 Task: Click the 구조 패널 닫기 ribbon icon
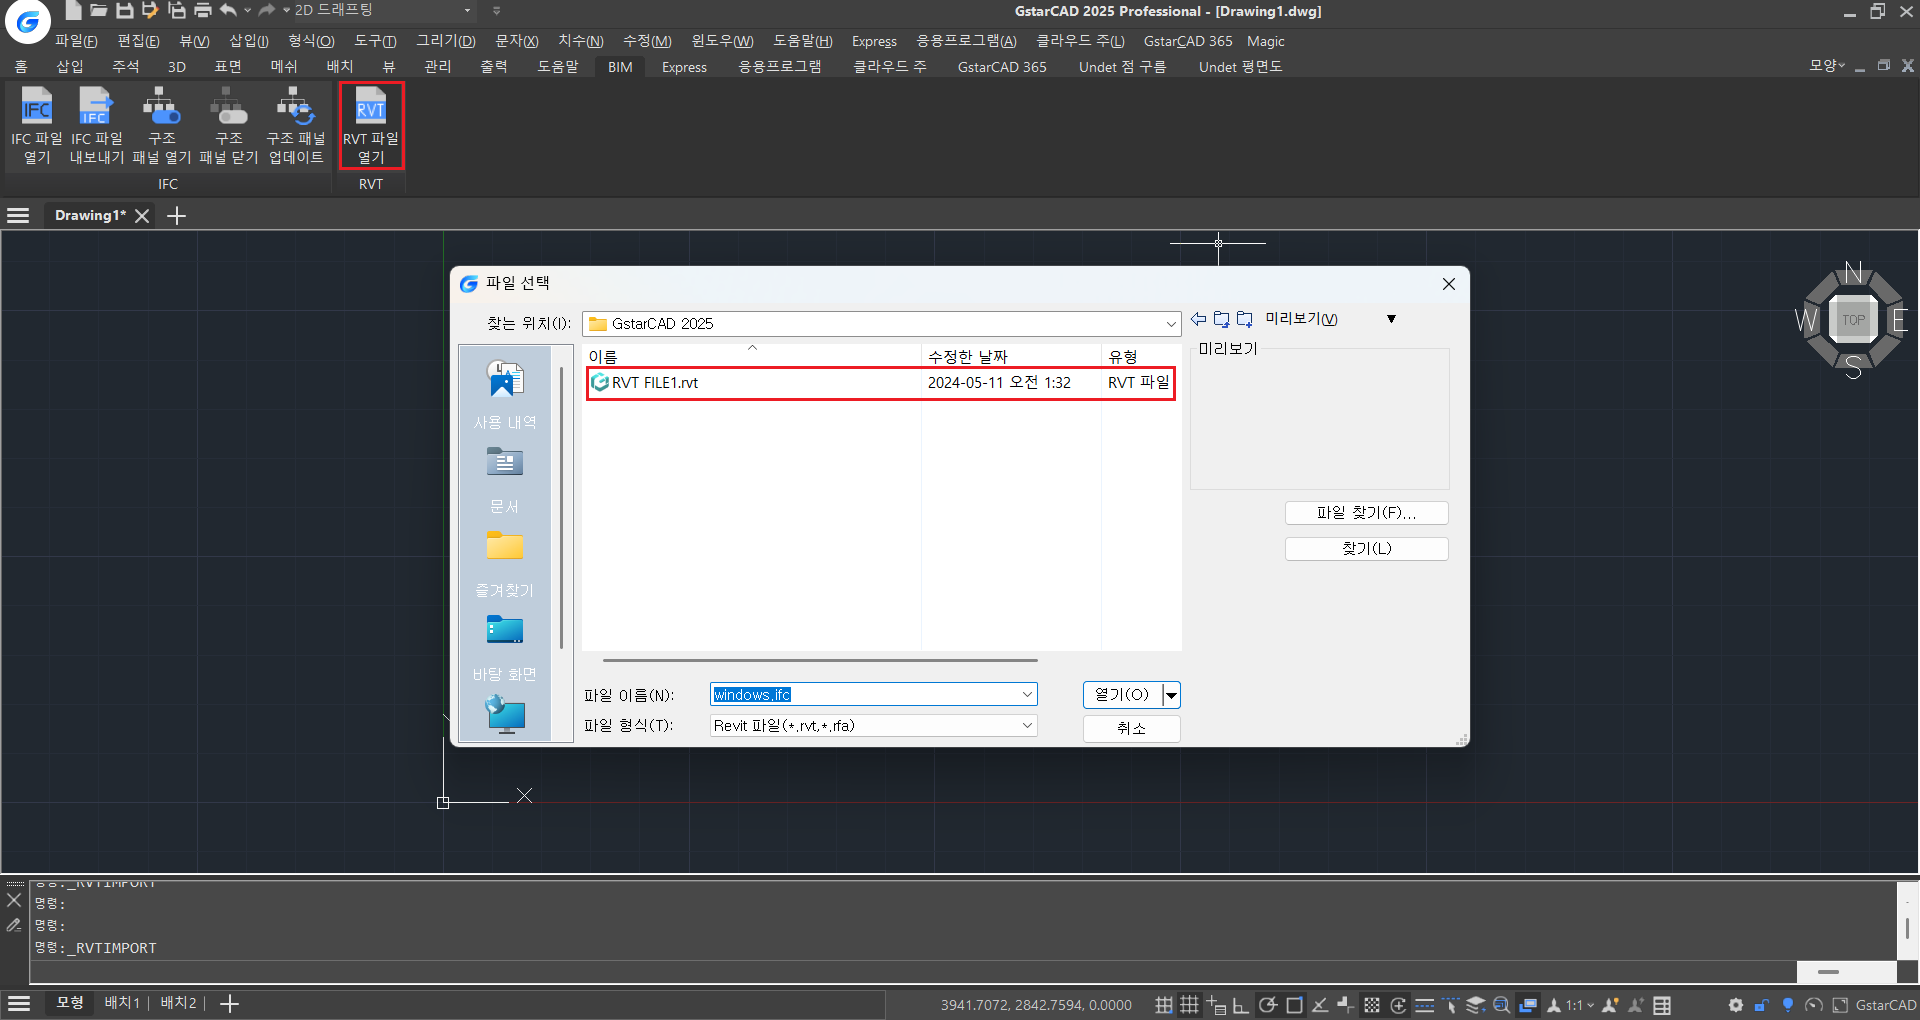(x=229, y=126)
